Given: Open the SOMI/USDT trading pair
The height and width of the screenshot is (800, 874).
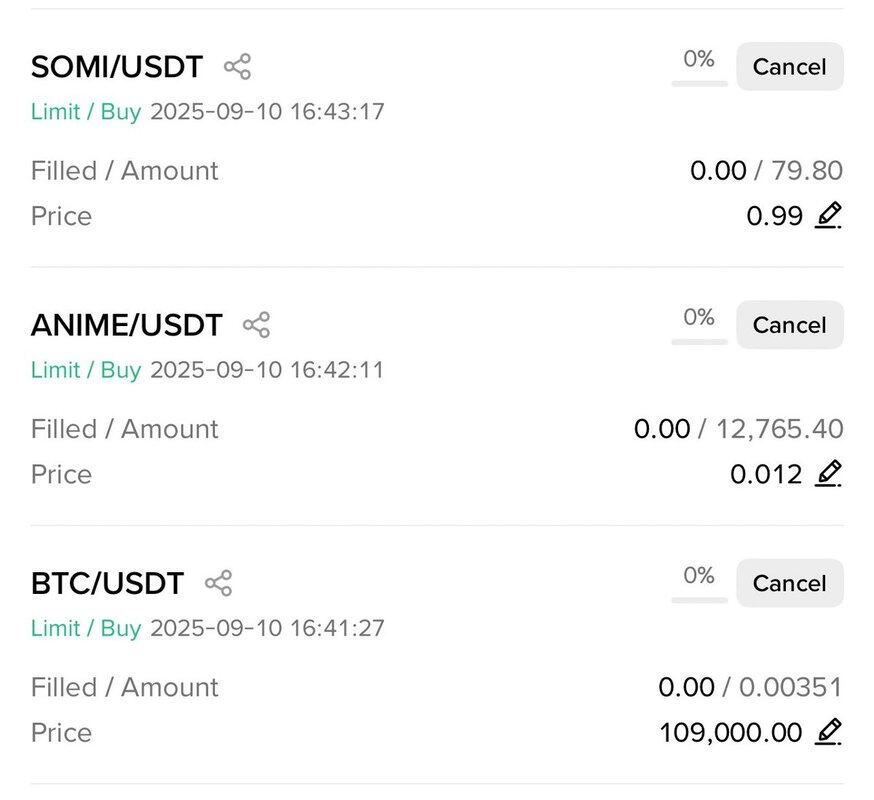Looking at the screenshot, I should click(117, 67).
